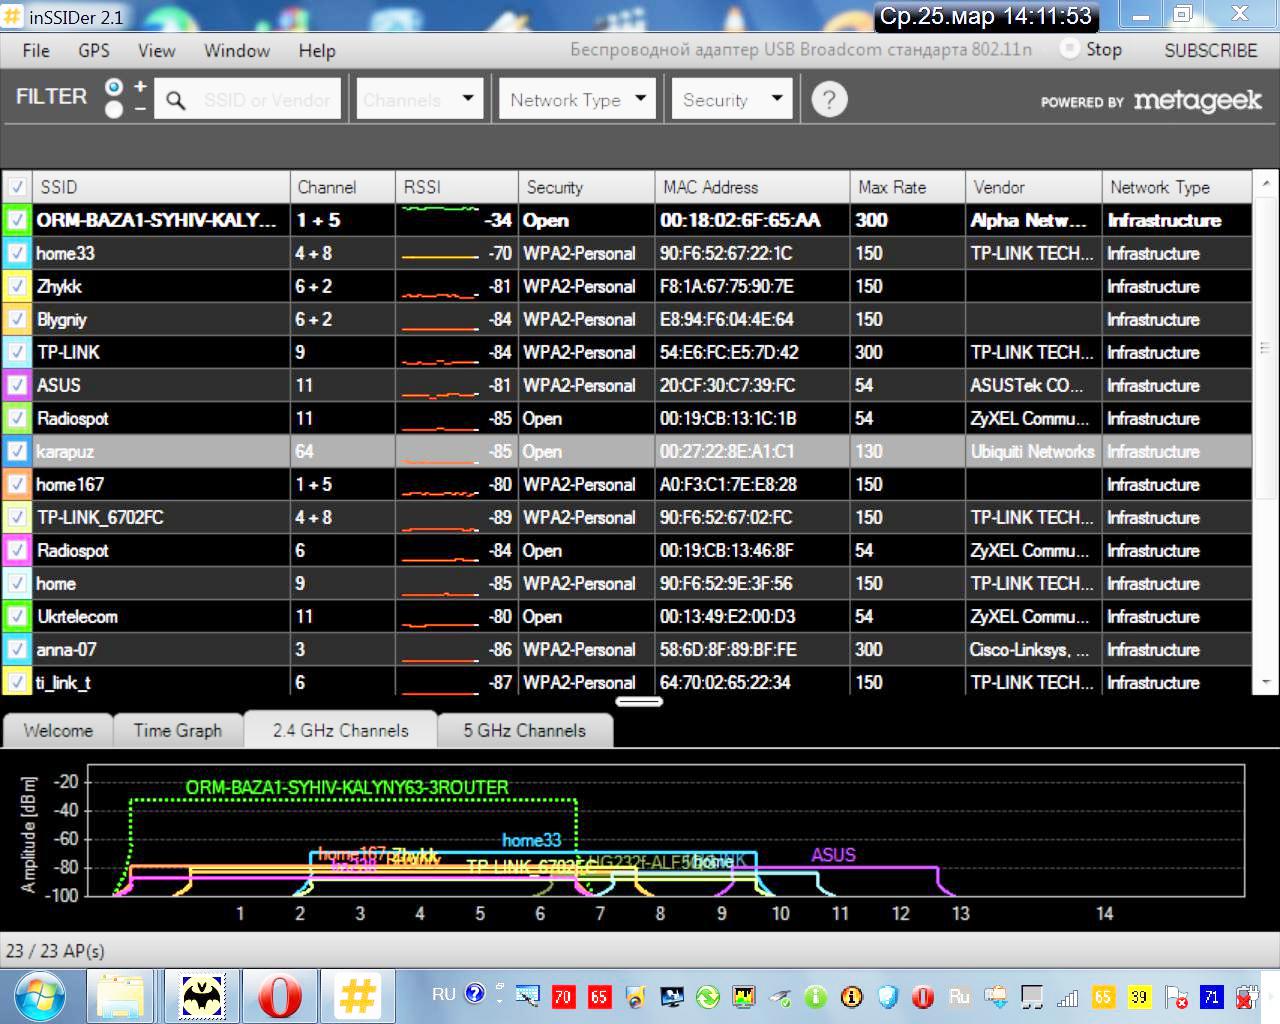Click the RU language indicator
Screen dimensions: 1280x1024
click(444, 994)
